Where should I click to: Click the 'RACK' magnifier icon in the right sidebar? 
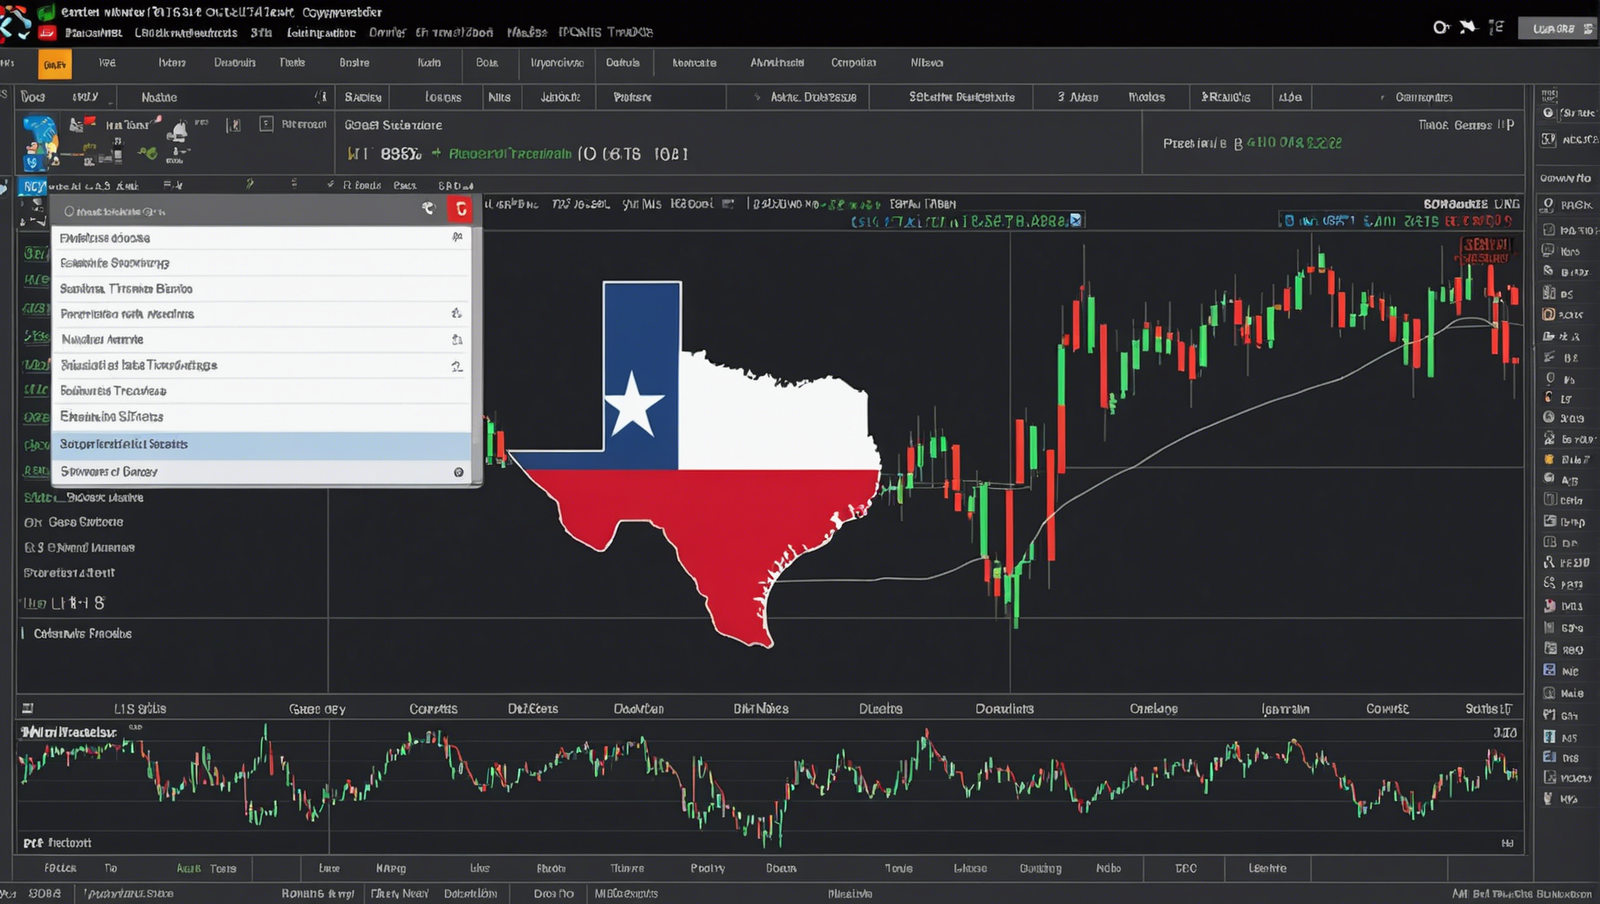pos(1548,204)
